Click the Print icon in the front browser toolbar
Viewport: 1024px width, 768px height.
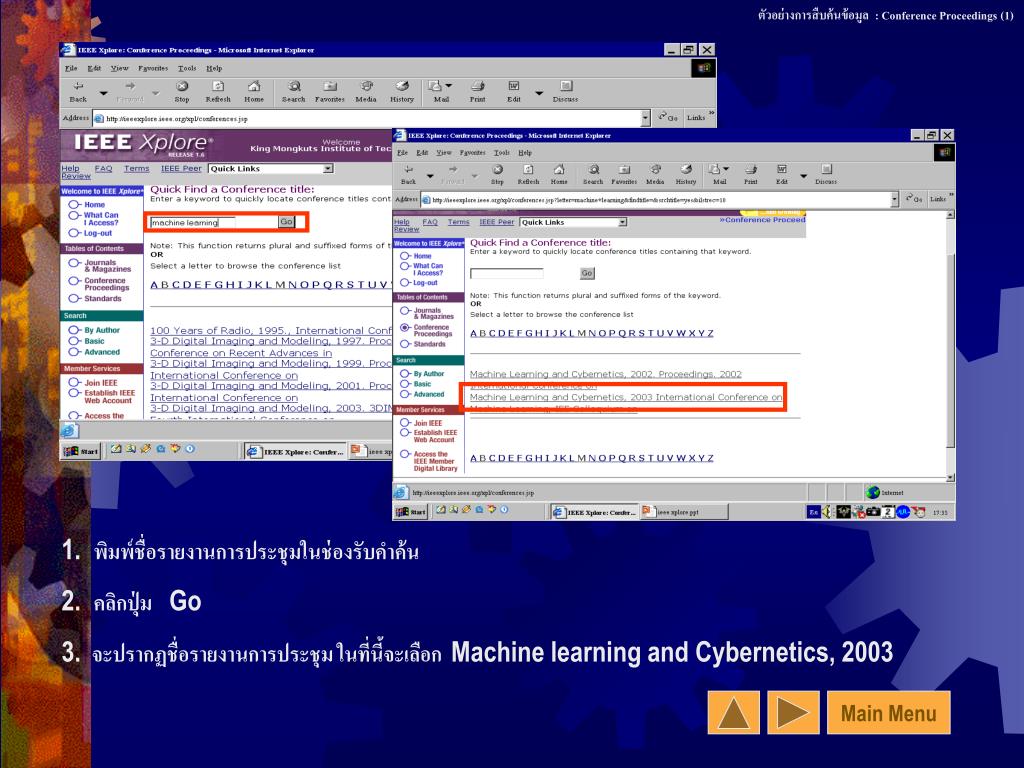[x=751, y=170]
